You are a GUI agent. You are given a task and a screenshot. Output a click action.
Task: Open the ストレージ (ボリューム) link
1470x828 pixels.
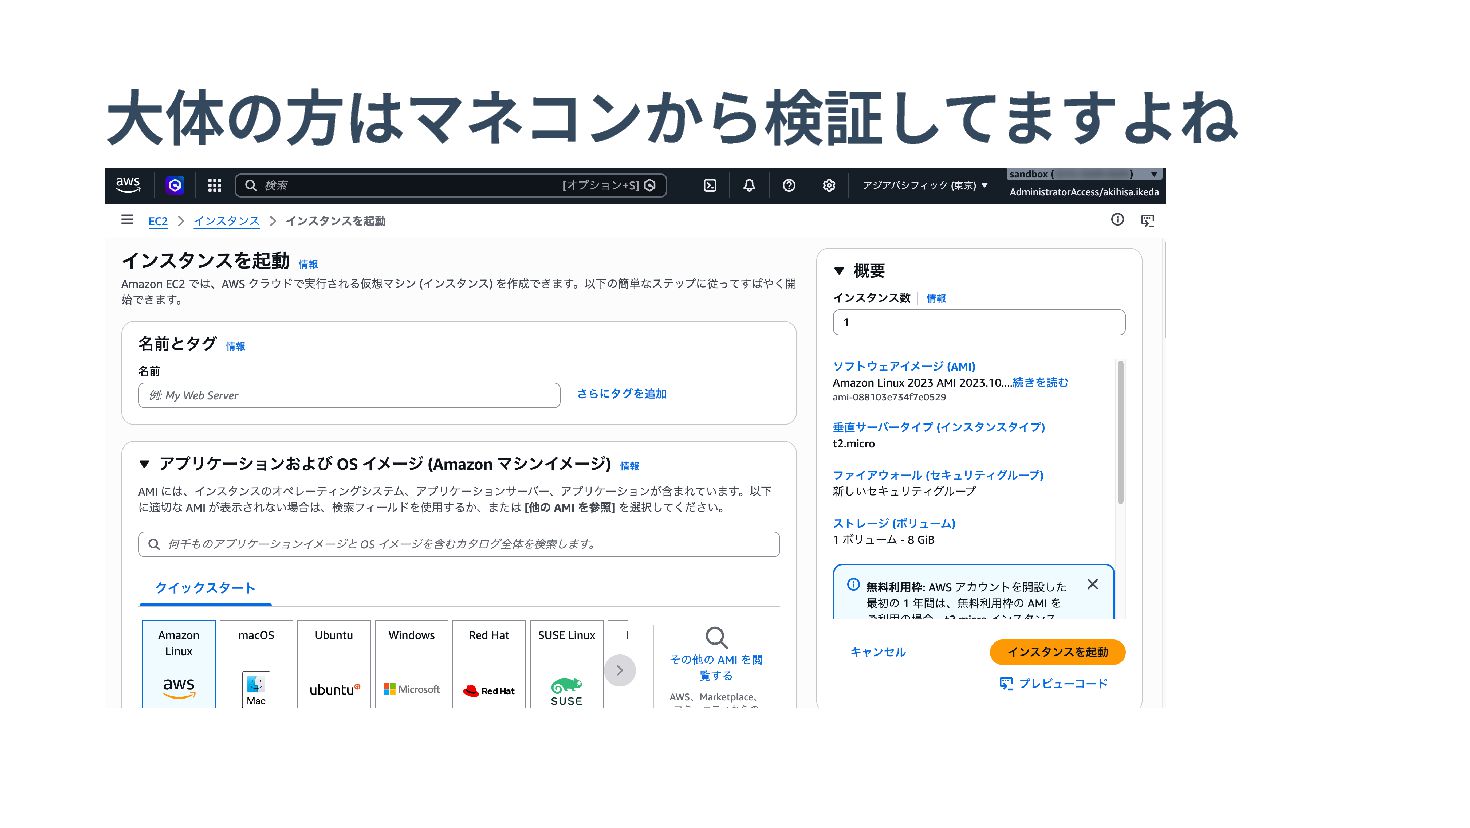[x=894, y=523]
